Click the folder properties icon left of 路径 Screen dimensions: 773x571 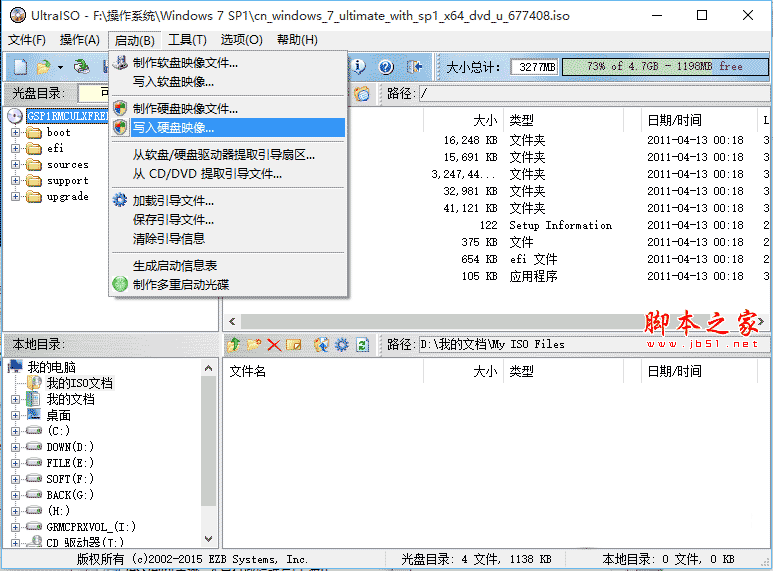coord(362,94)
